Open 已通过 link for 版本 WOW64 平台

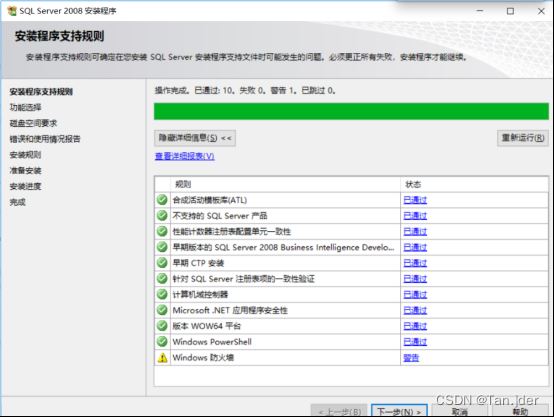pyautogui.click(x=415, y=326)
